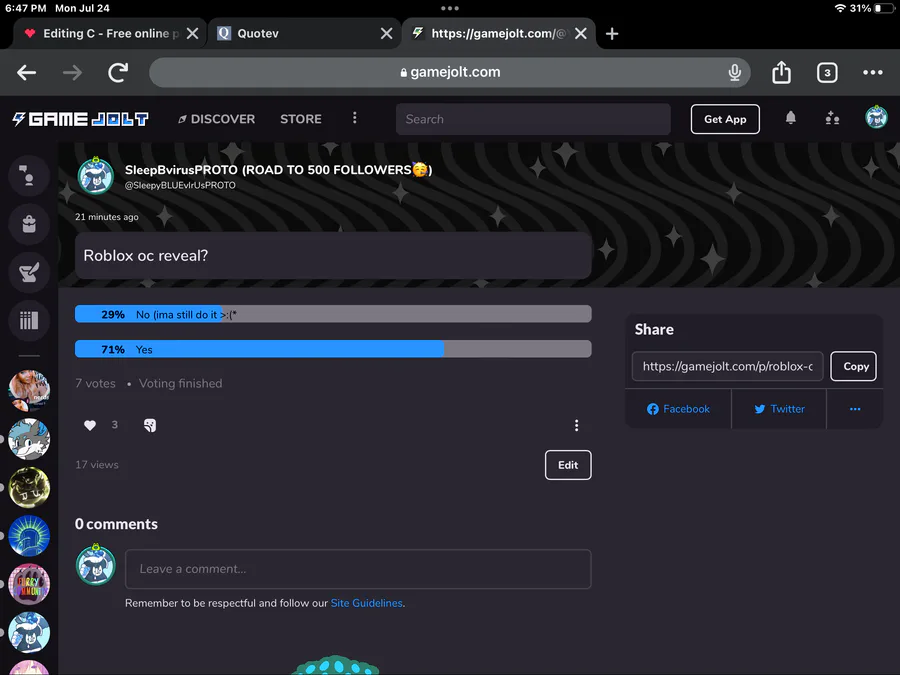The height and width of the screenshot is (675, 900).
Task: Close the gamejolt.com tab
Action: pos(581,34)
